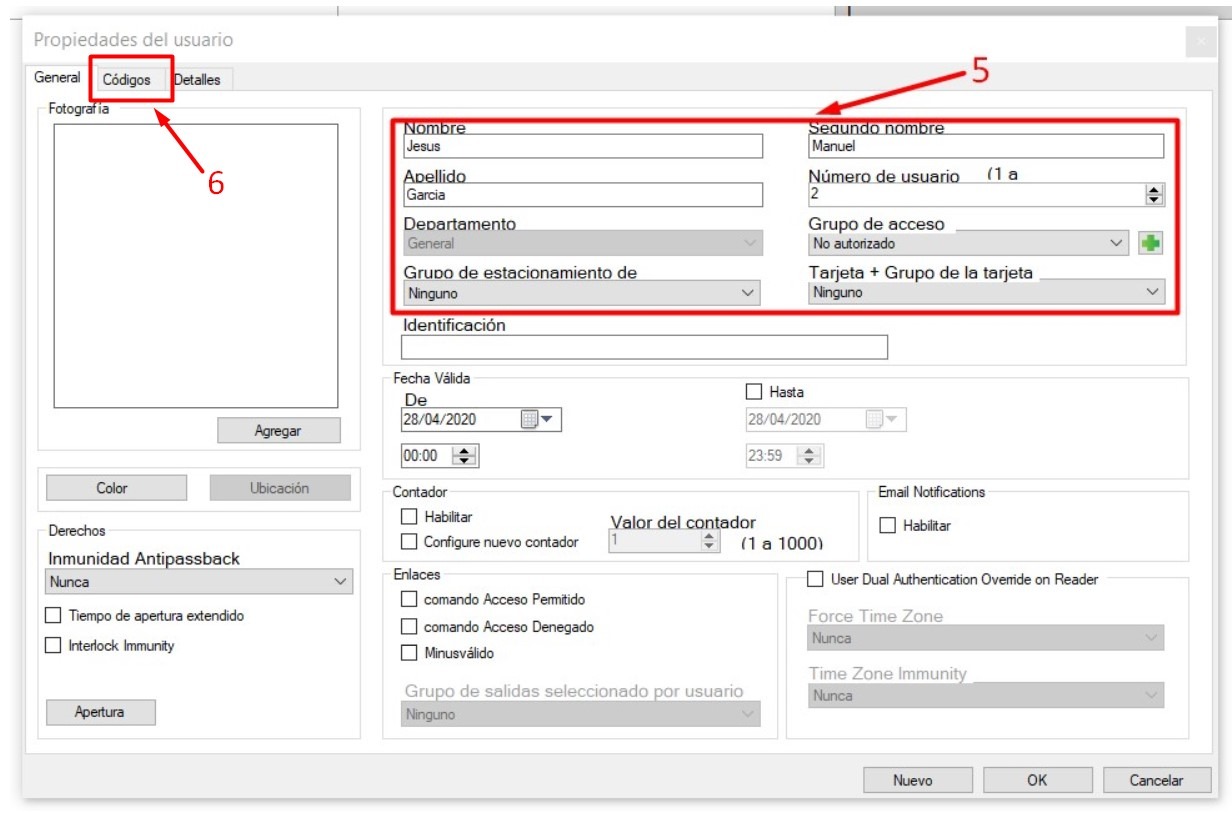Image resolution: width=1232 pixels, height=814 pixels.
Task: Expand the Grupo de acceso dropdown
Action: (968, 243)
